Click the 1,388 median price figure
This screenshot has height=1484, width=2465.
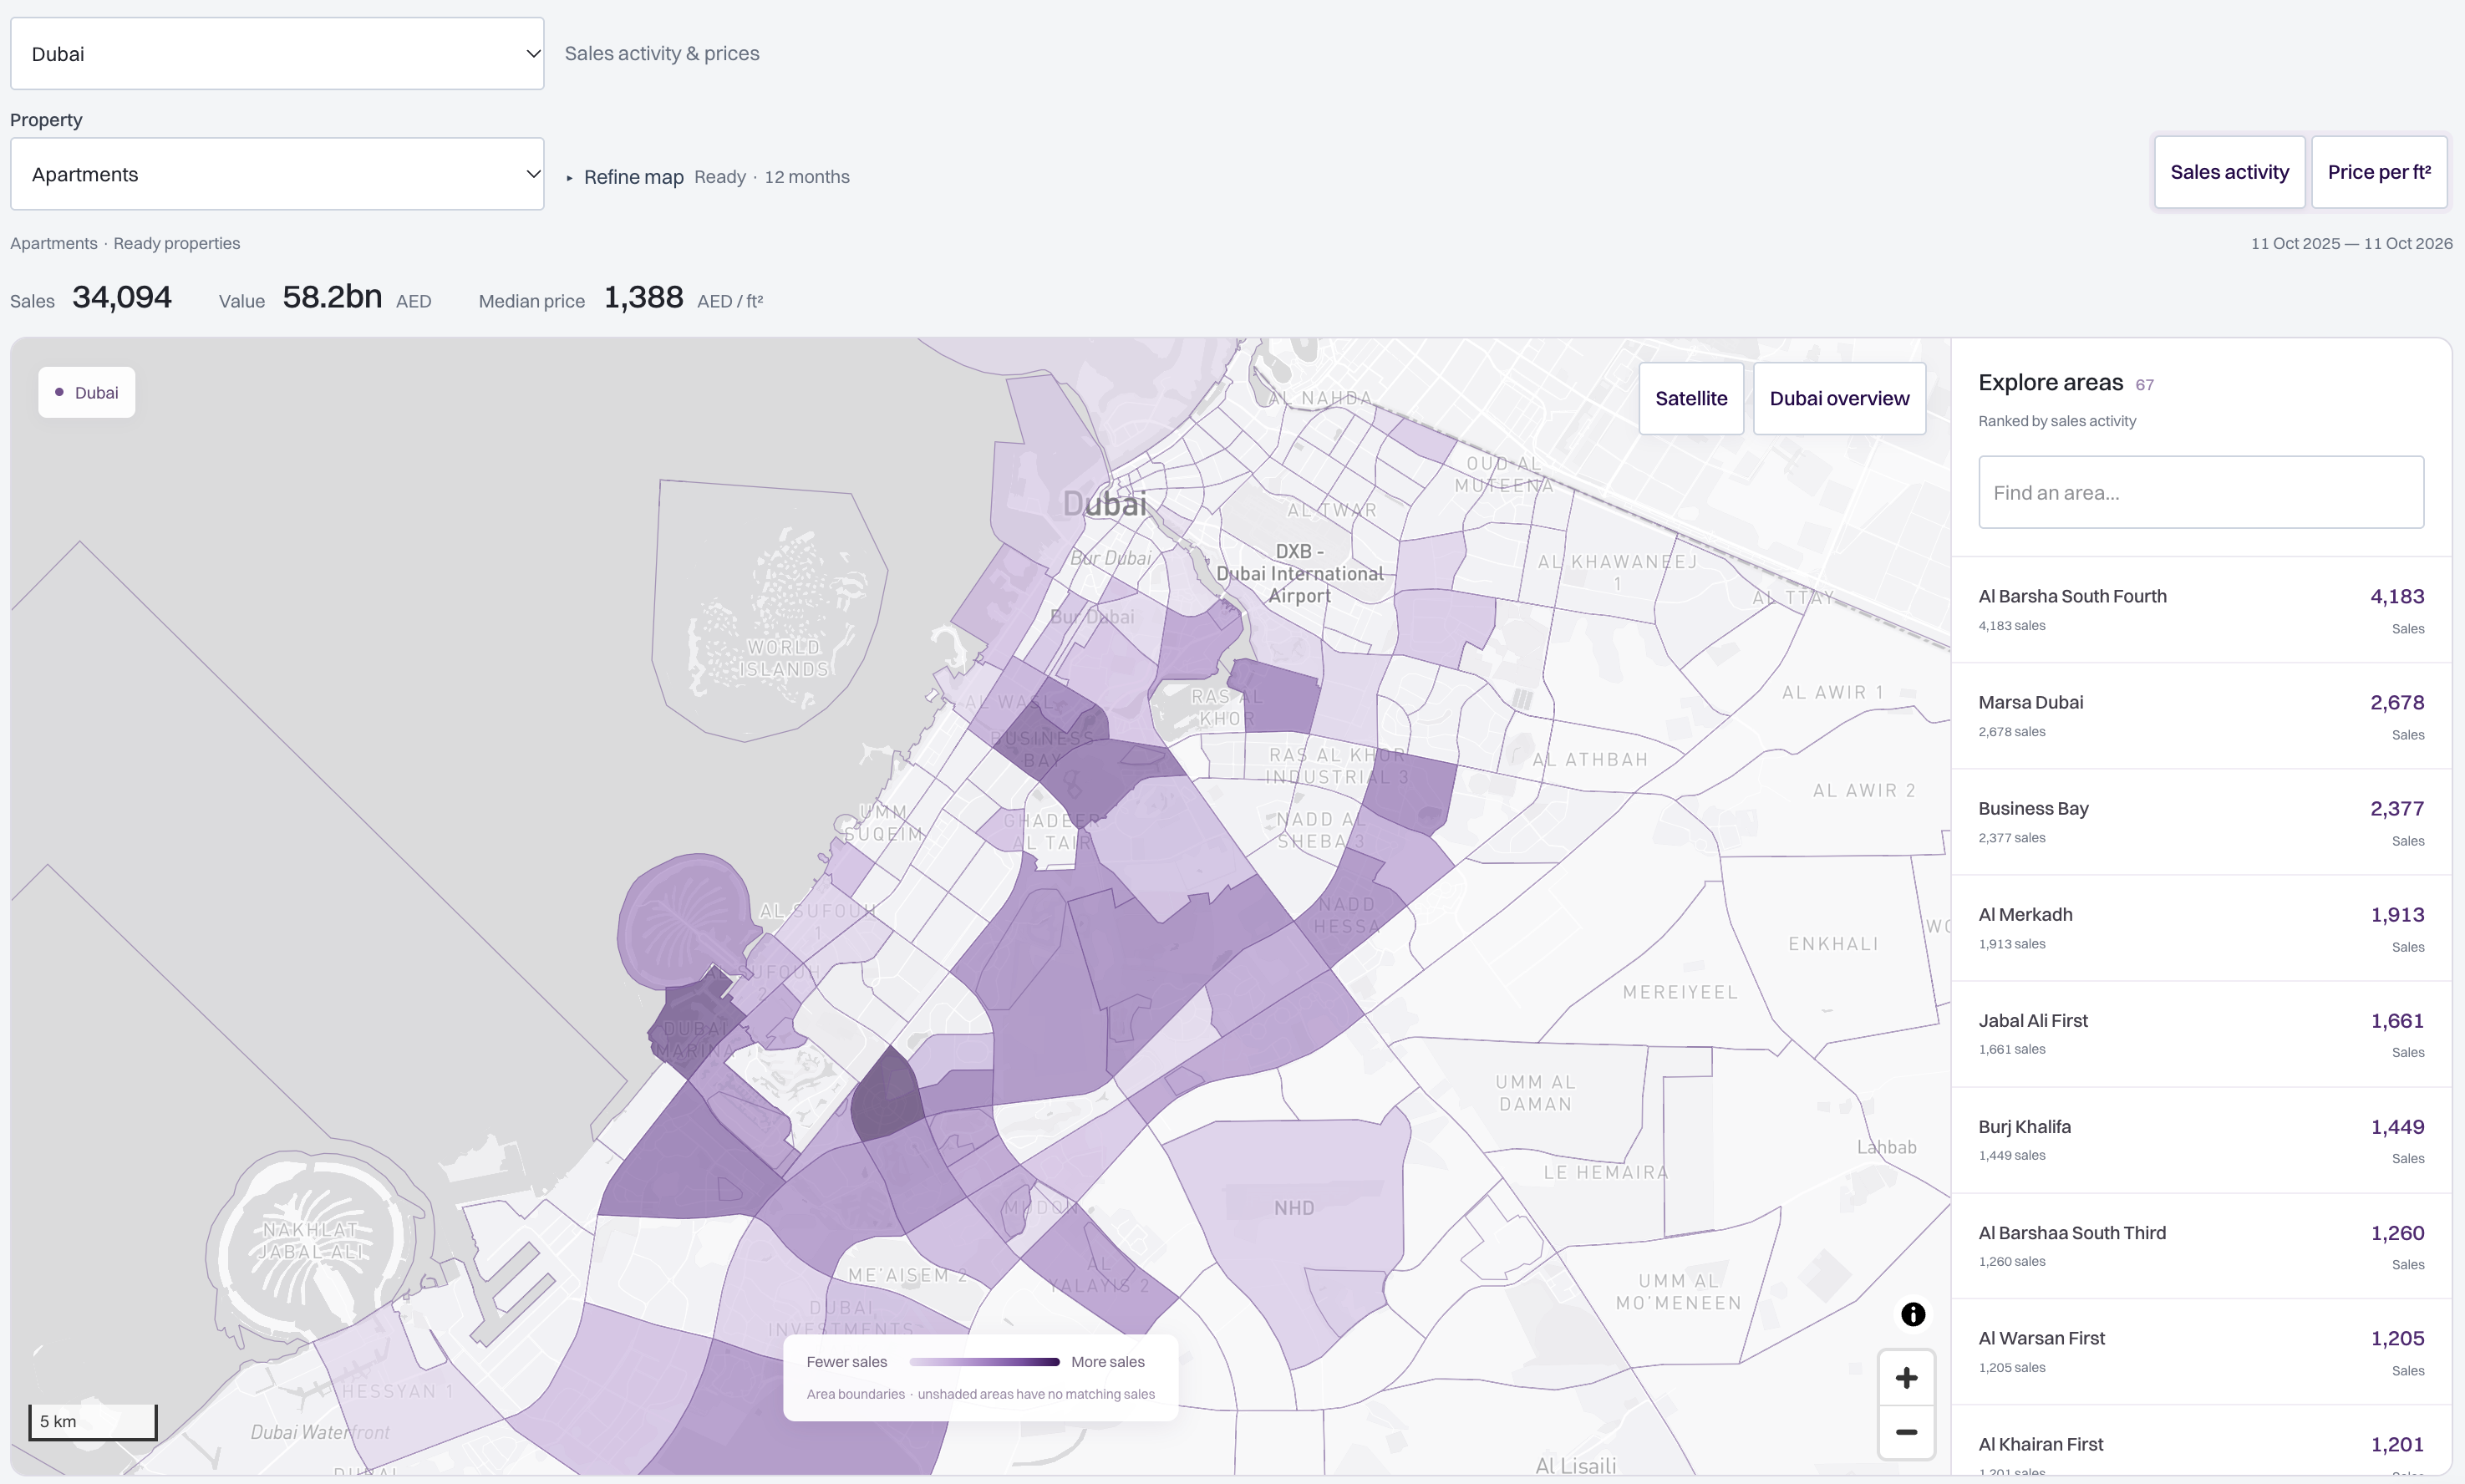(x=644, y=297)
